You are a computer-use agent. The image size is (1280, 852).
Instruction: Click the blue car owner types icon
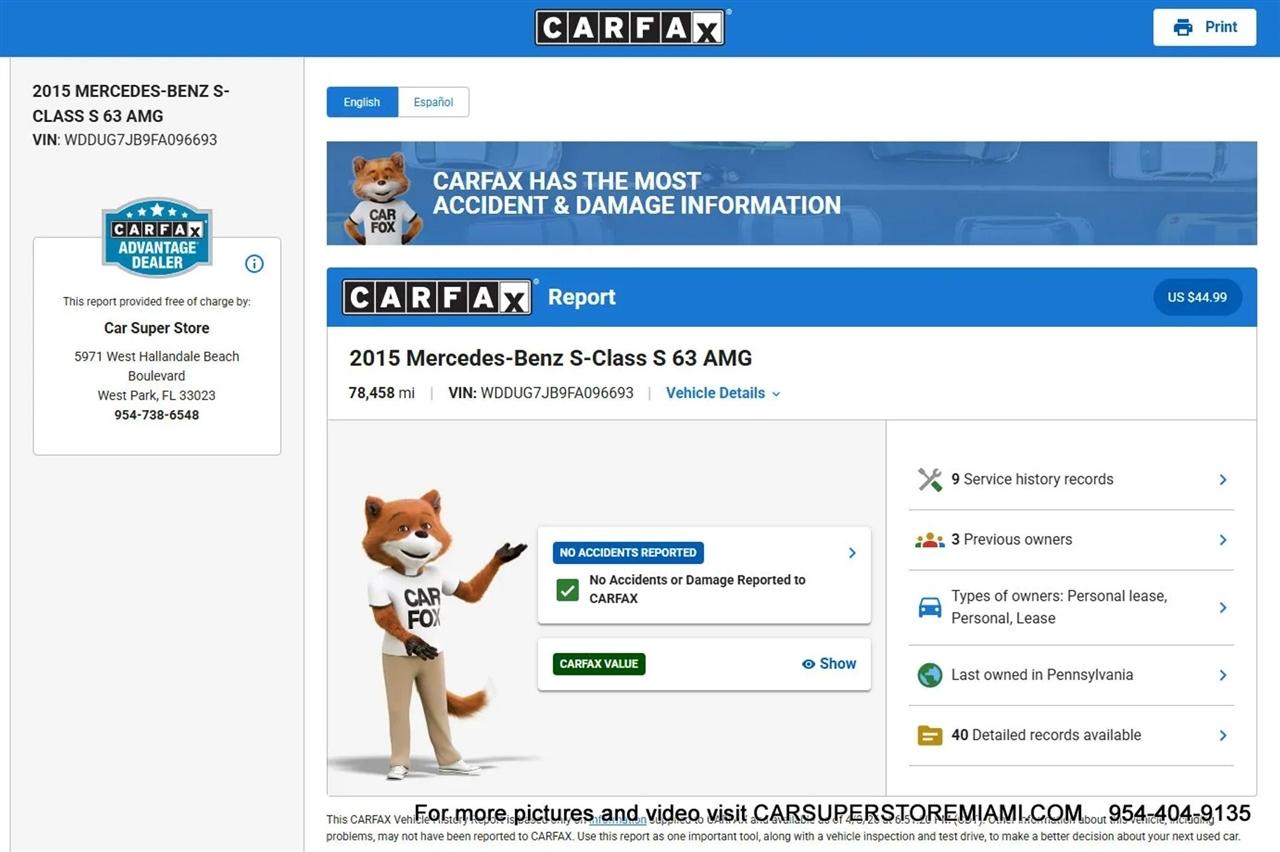[x=930, y=607]
